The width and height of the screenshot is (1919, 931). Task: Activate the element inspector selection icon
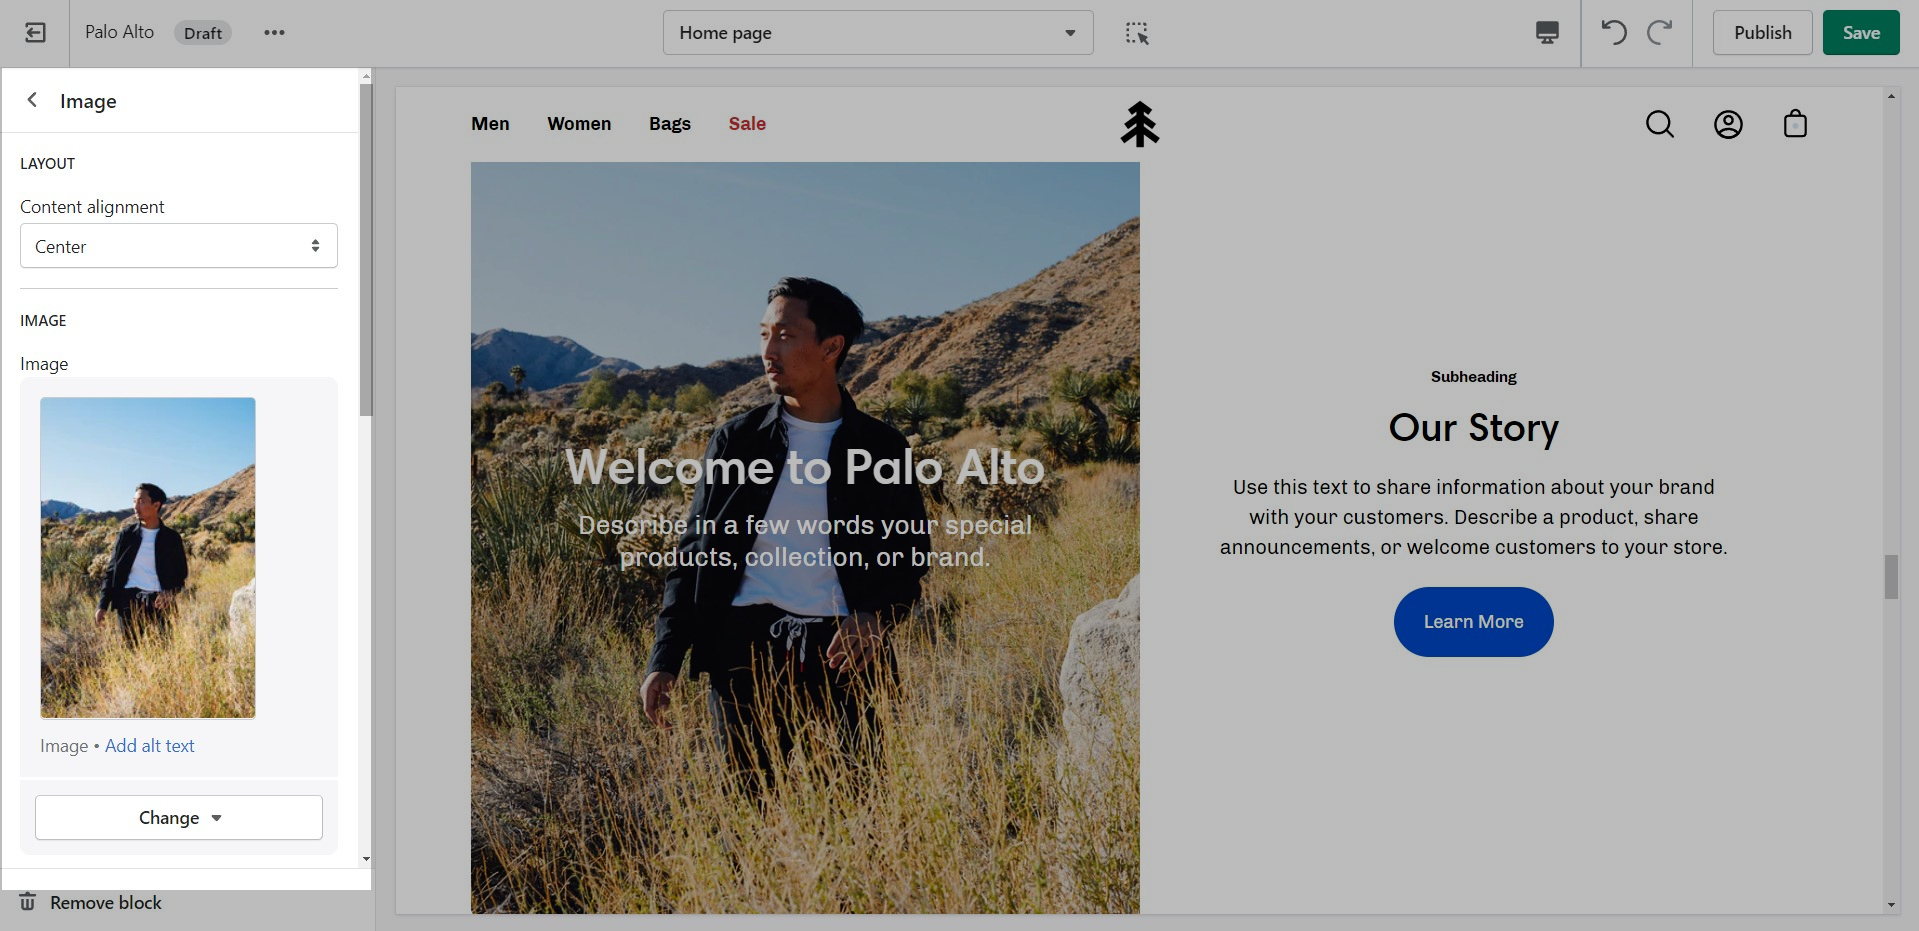(x=1136, y=33)
